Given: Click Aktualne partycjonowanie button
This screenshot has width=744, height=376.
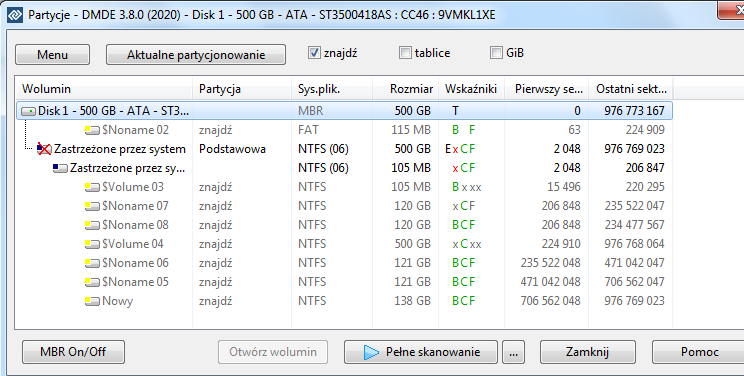Looking at the screenshot, I should pos(196,55).
